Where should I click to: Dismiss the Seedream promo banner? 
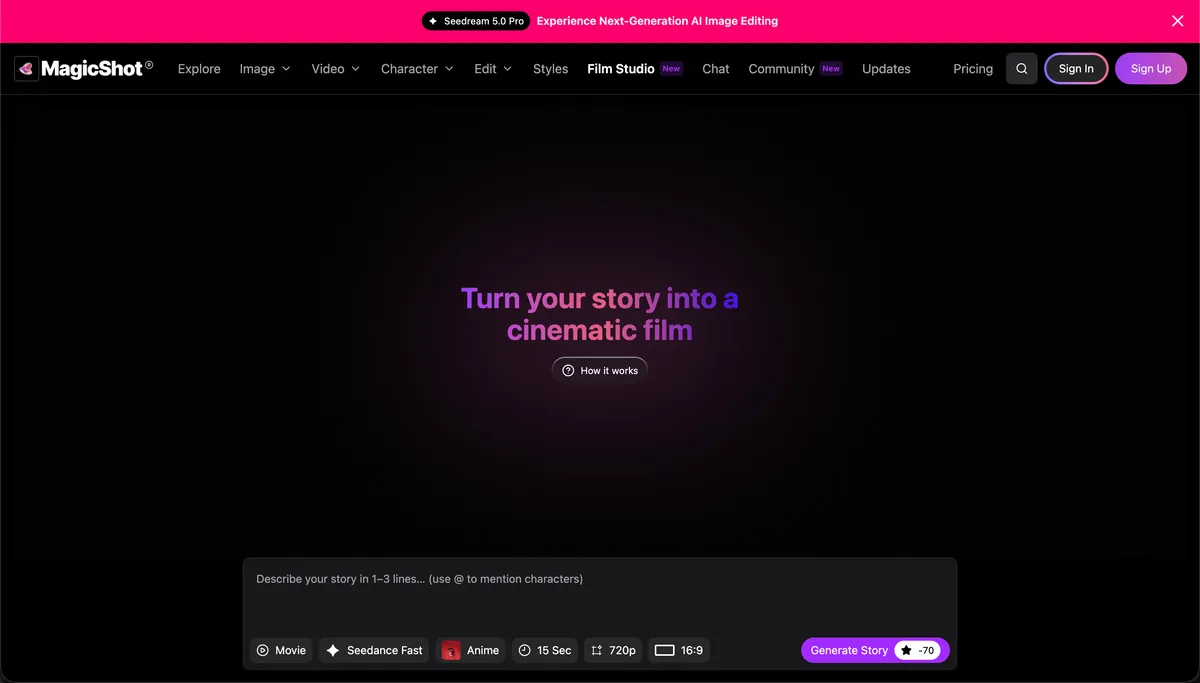[1177, 21]
